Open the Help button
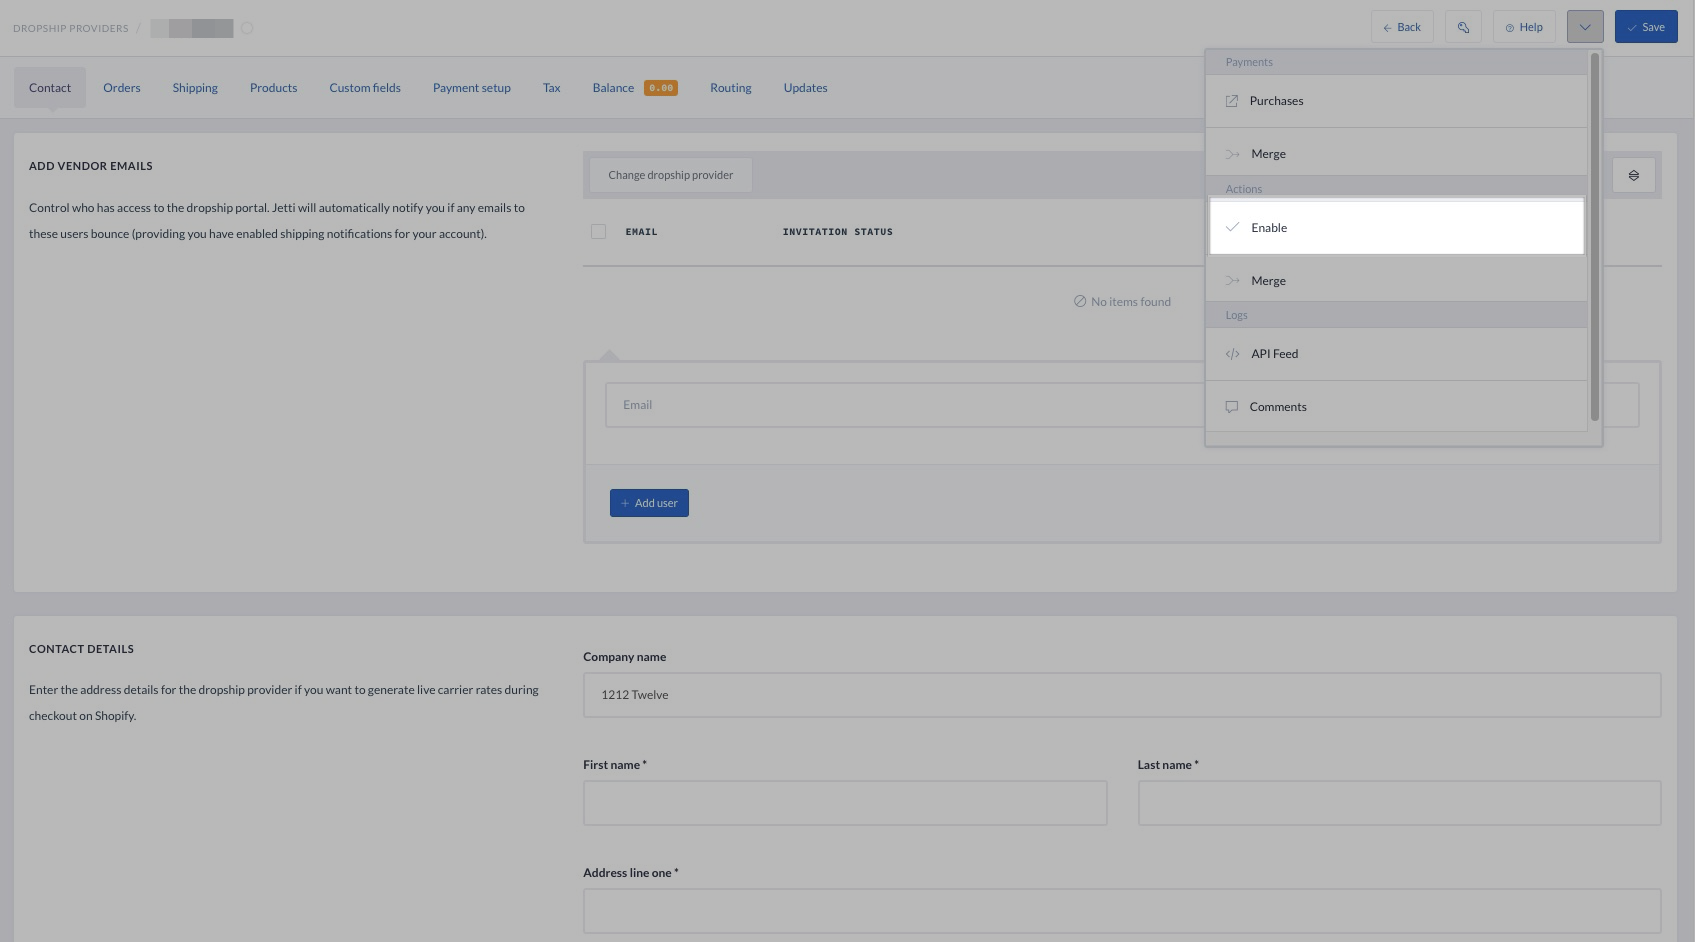 click(1524, 27)
